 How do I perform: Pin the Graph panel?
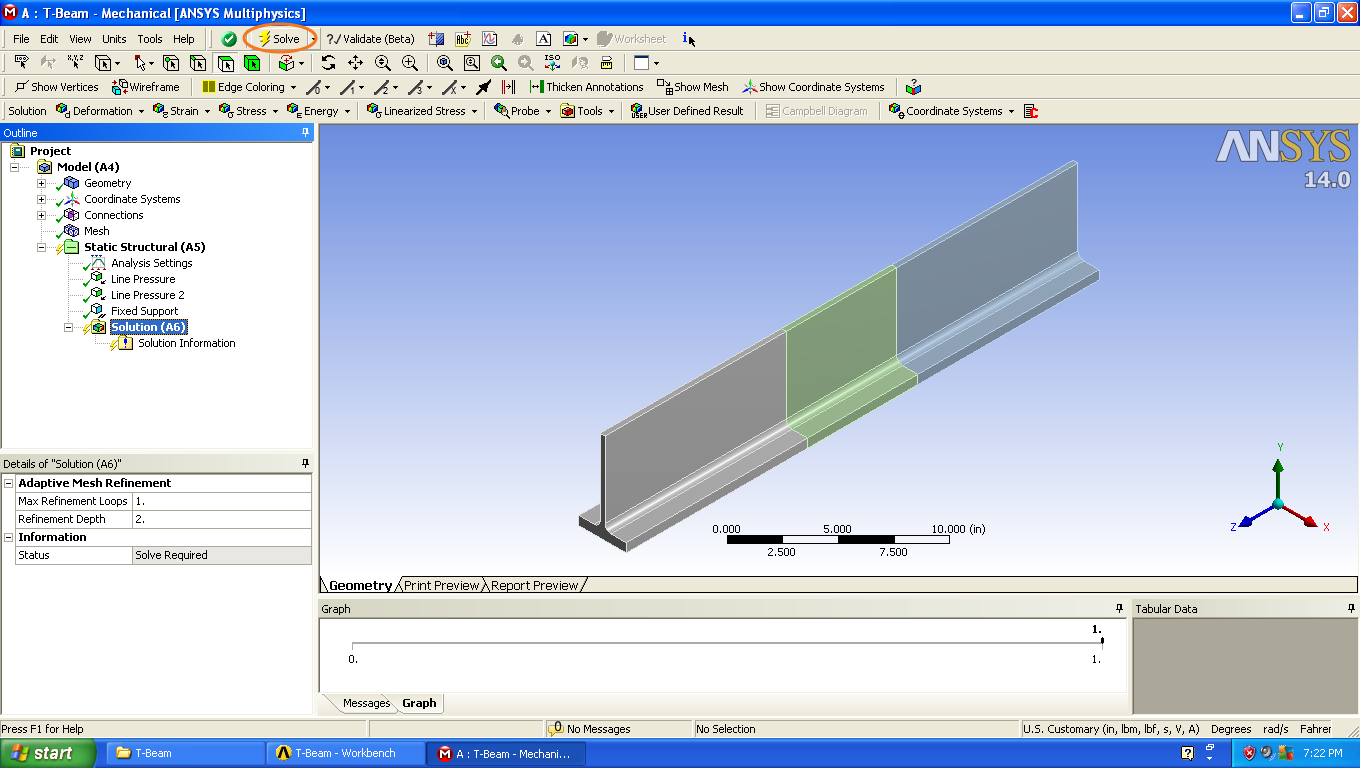click(1120, 609)
